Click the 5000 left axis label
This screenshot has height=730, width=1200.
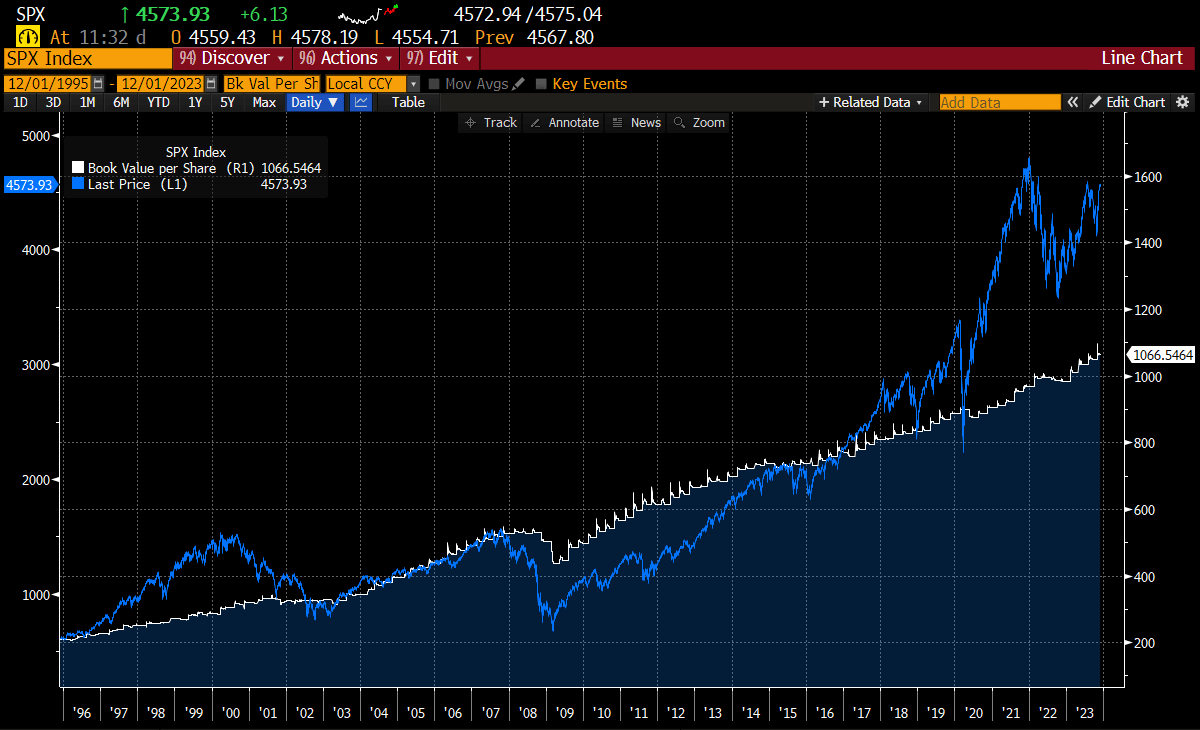coord(36,134)
